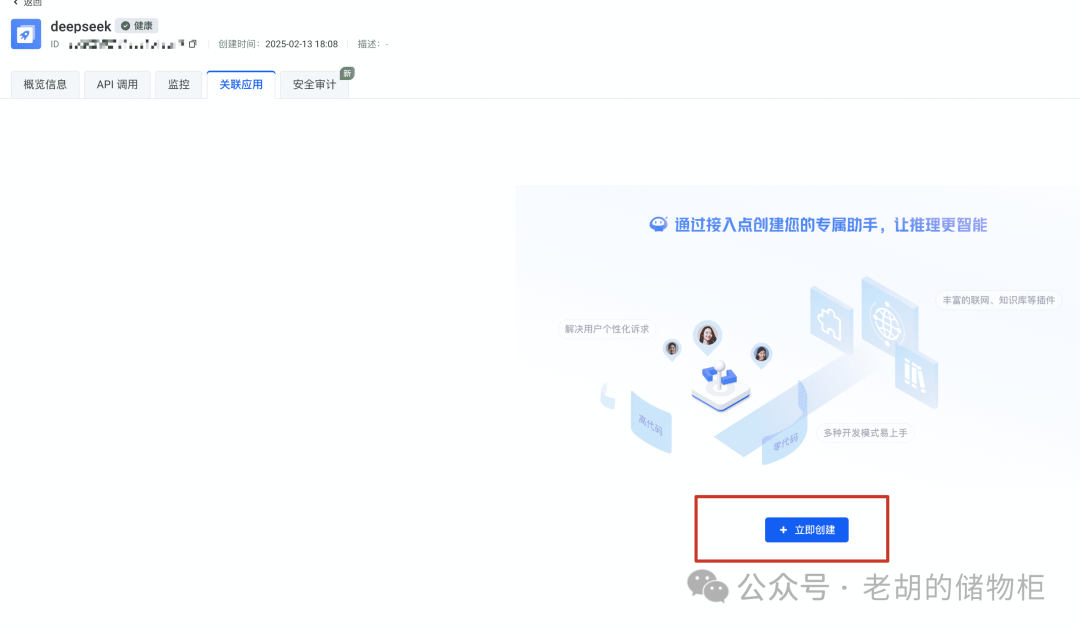The image size is (1080, 631).
Task: Click the green 新 badge on 安全审计
Action: (x=347, y=73)
